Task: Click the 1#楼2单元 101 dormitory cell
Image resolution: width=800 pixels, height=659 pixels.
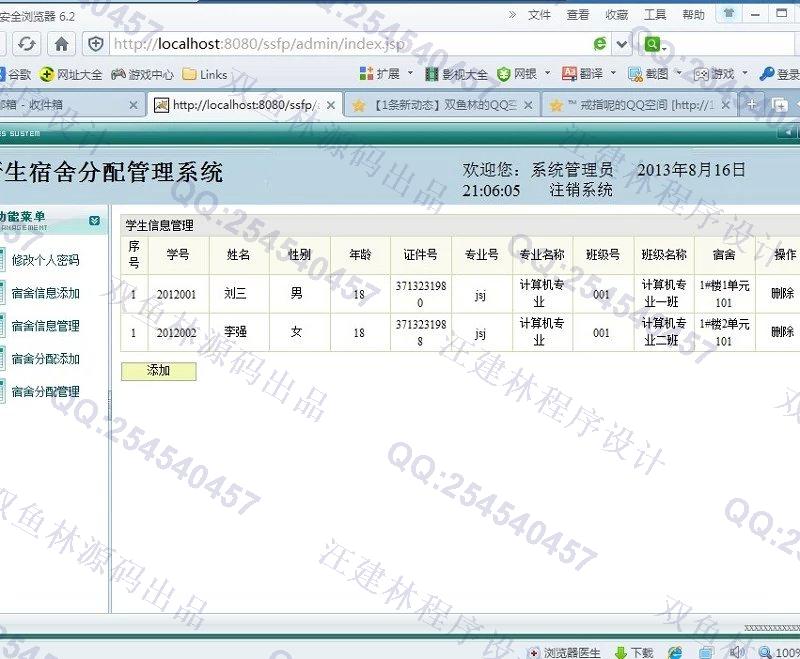Action: coord(724,332)
